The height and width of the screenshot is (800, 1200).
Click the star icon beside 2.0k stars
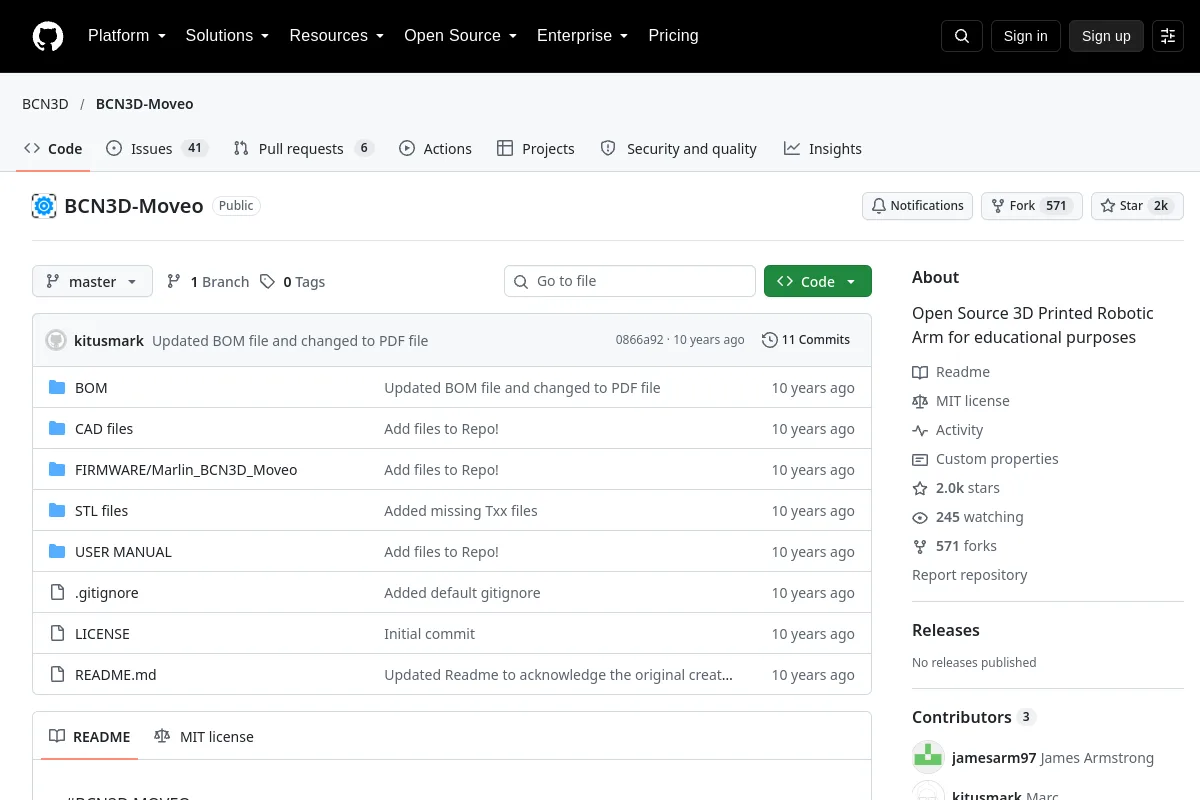pyautogui.click(x=920, y=488)
